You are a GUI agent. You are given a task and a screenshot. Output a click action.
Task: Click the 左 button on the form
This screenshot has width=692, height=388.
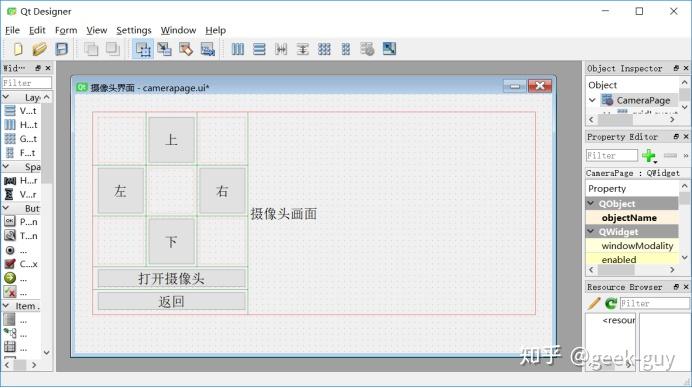pyautogui.click(x=120, y=191)
